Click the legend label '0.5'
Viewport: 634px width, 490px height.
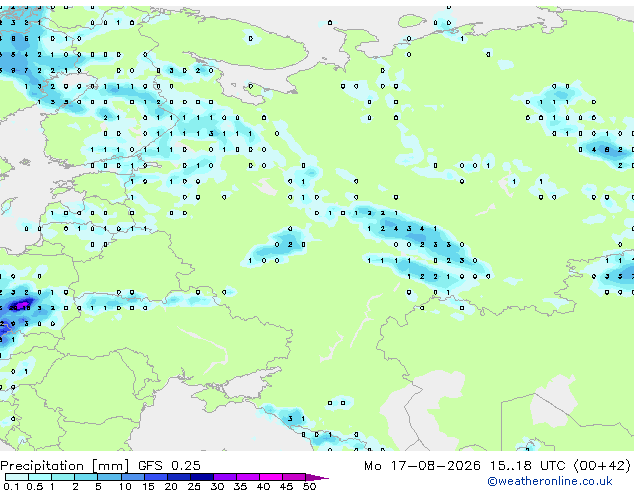click(x=35, y=486)
